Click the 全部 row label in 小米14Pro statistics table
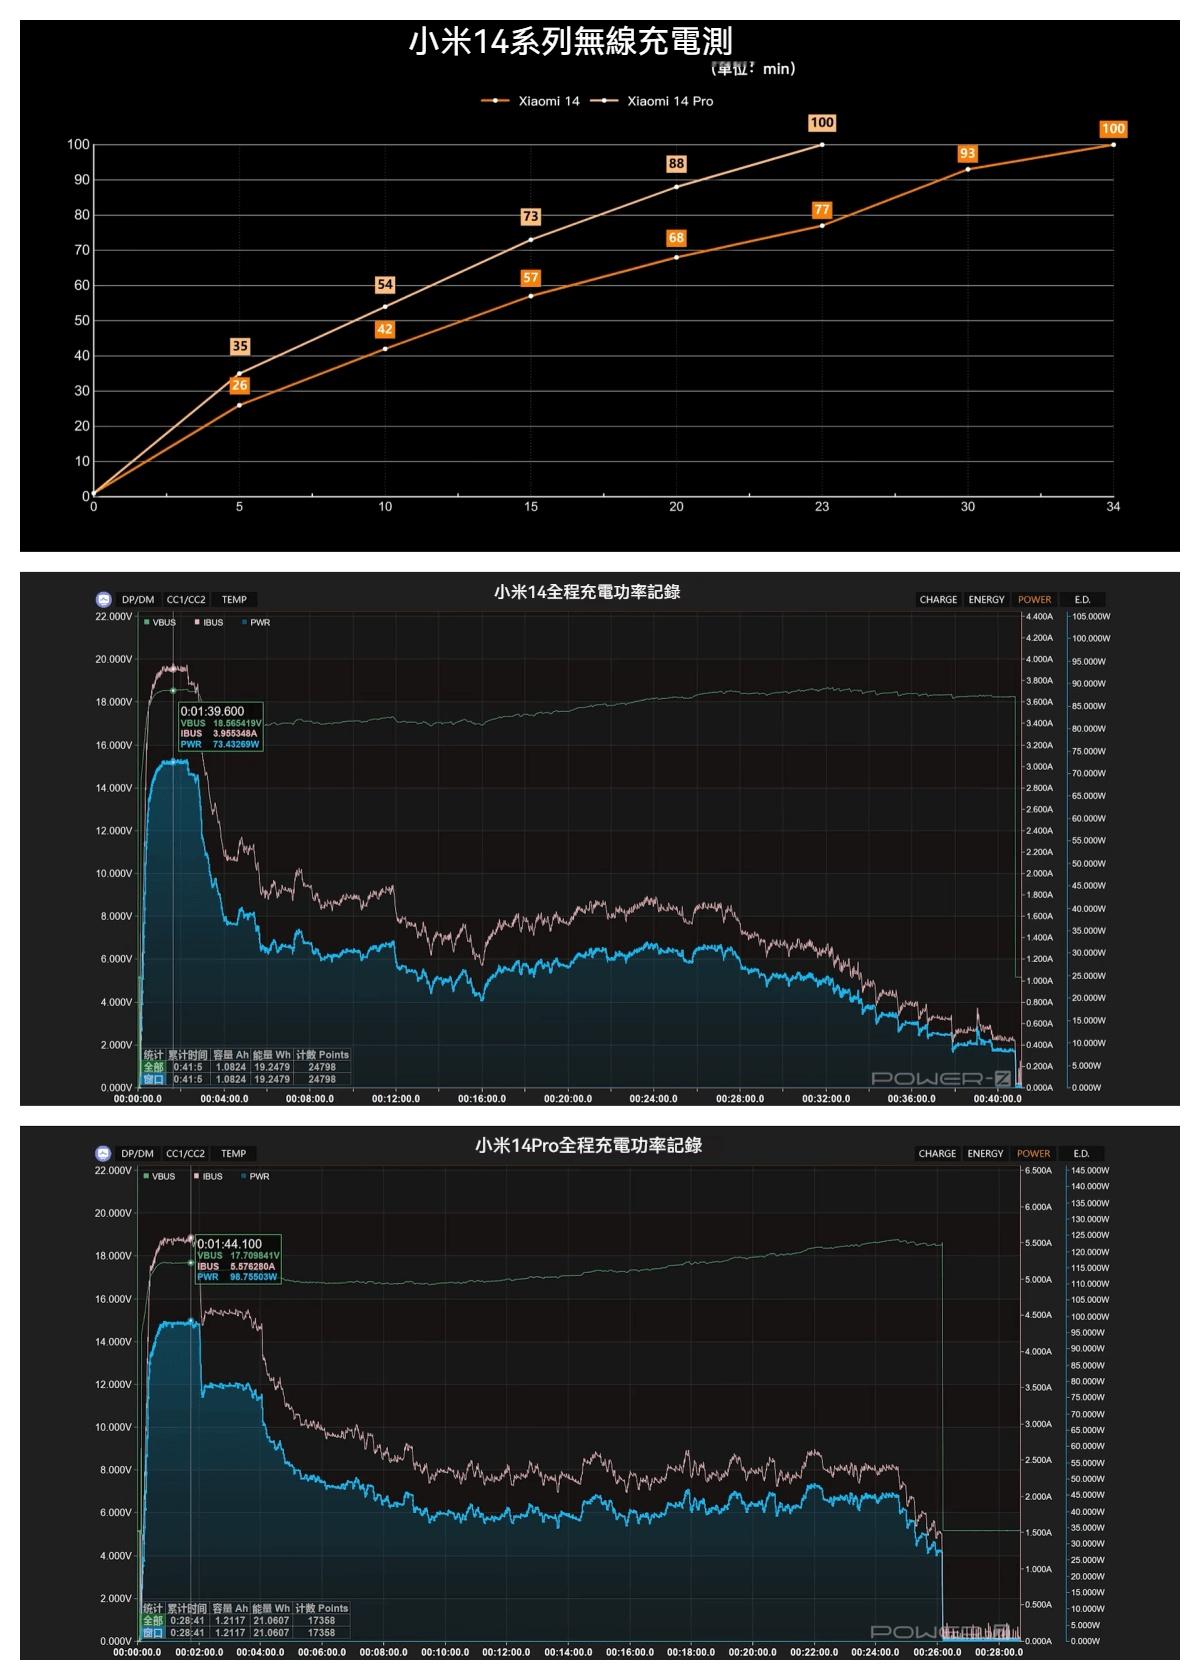1200x1680 pixels. [152, 1621]
